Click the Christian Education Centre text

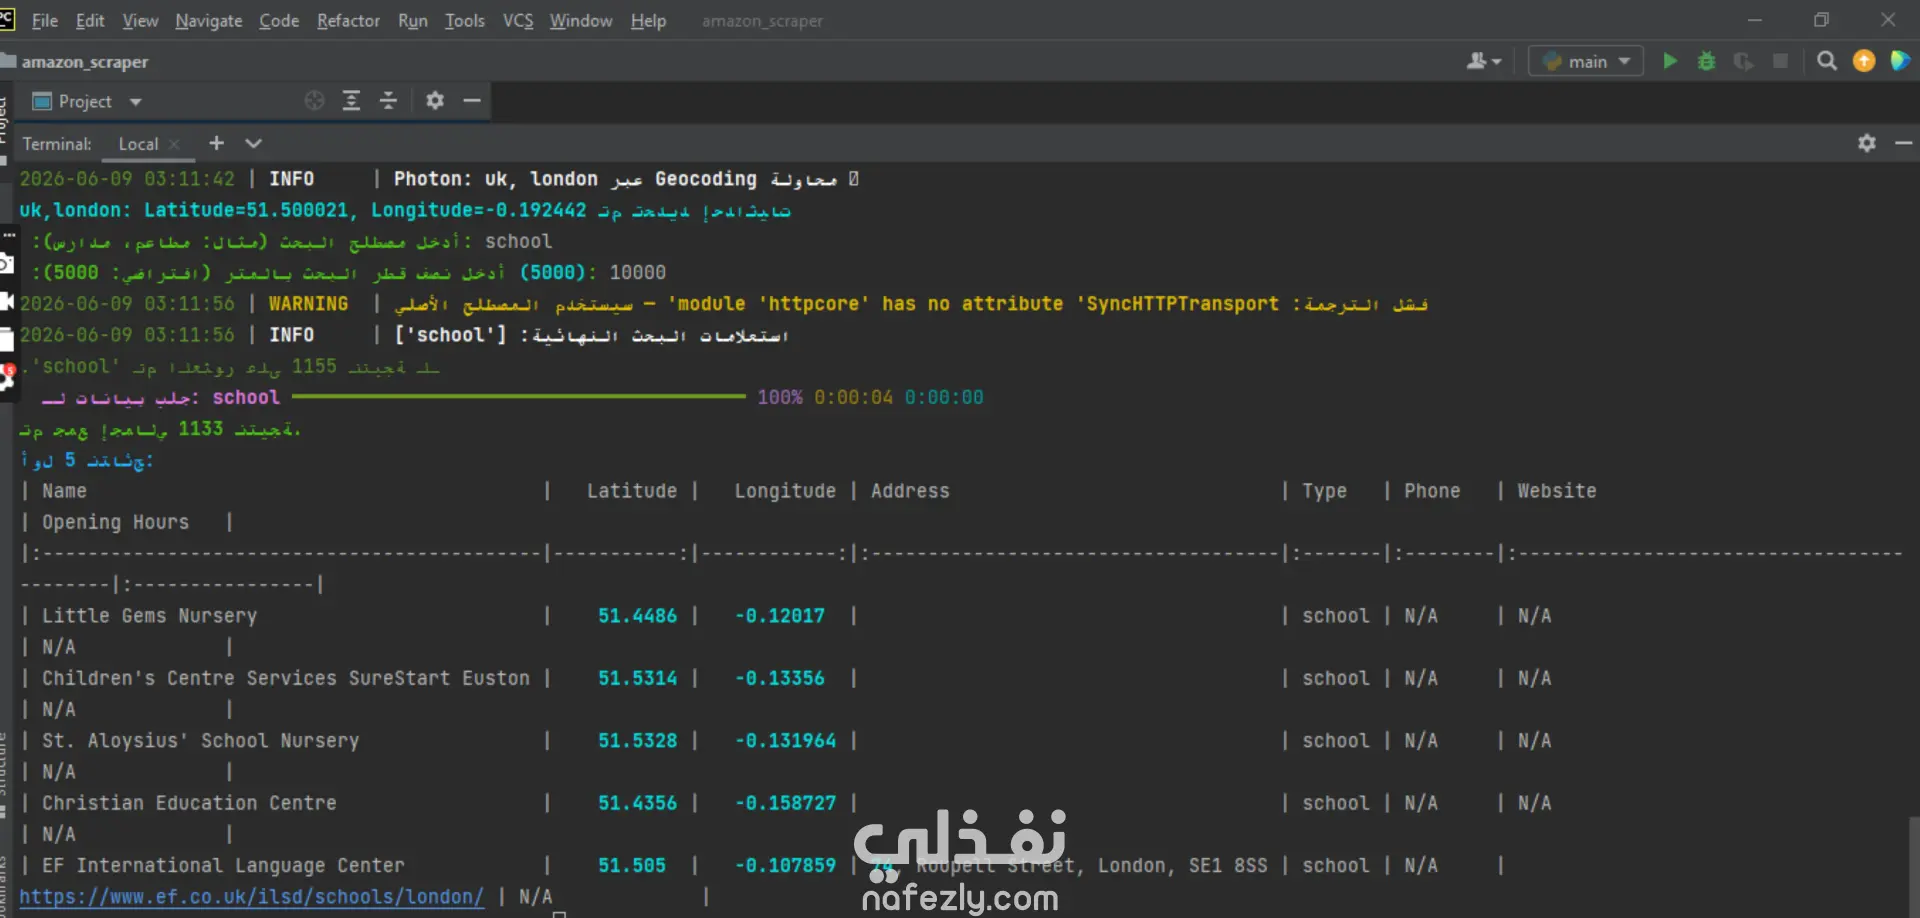189,802
